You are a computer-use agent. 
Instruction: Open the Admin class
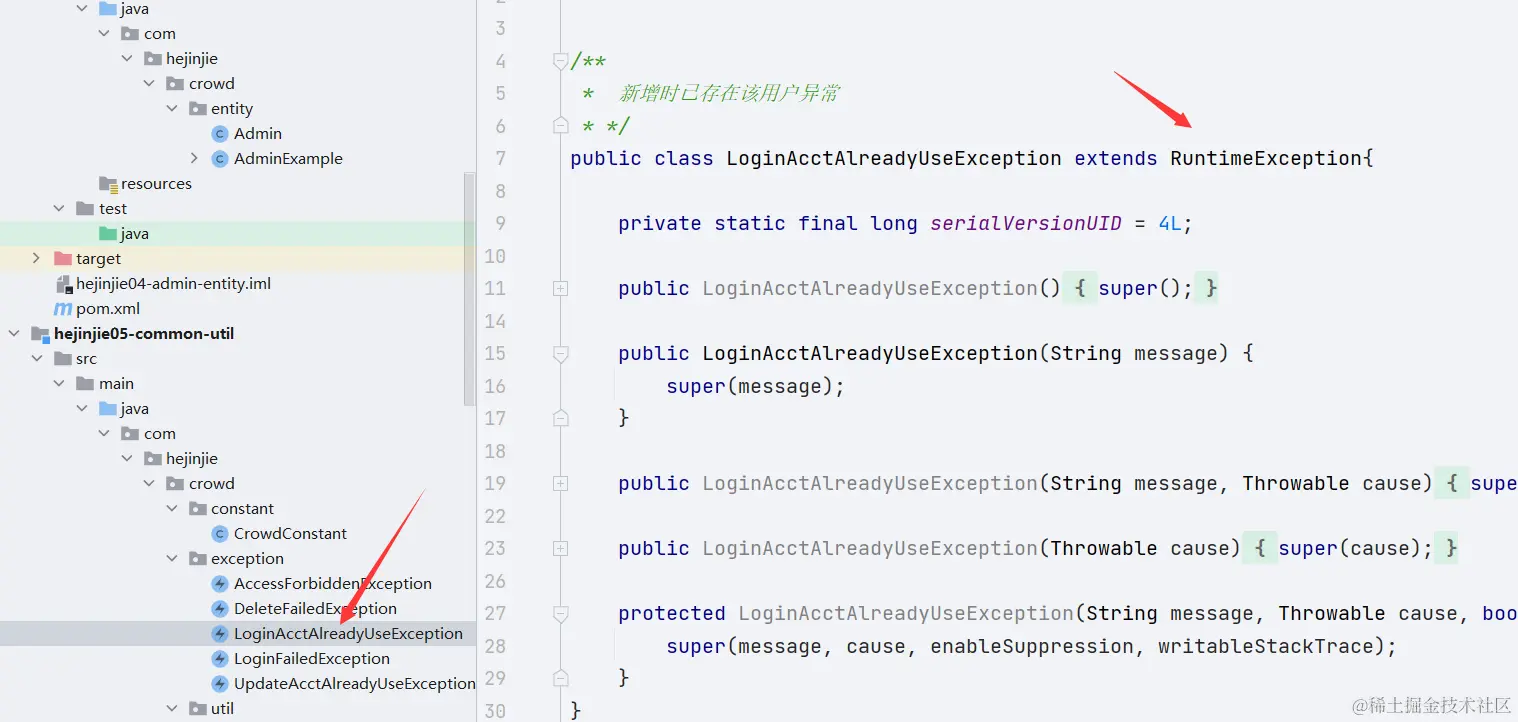pyautogui.click(x=258, y=134)
